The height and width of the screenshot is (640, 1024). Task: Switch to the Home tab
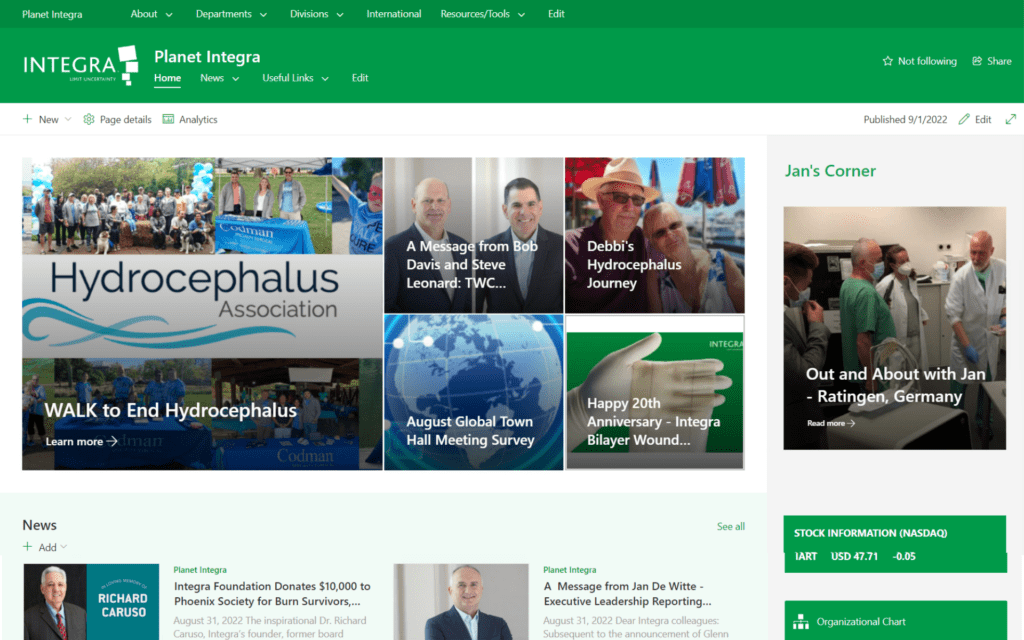coord(167,78)
